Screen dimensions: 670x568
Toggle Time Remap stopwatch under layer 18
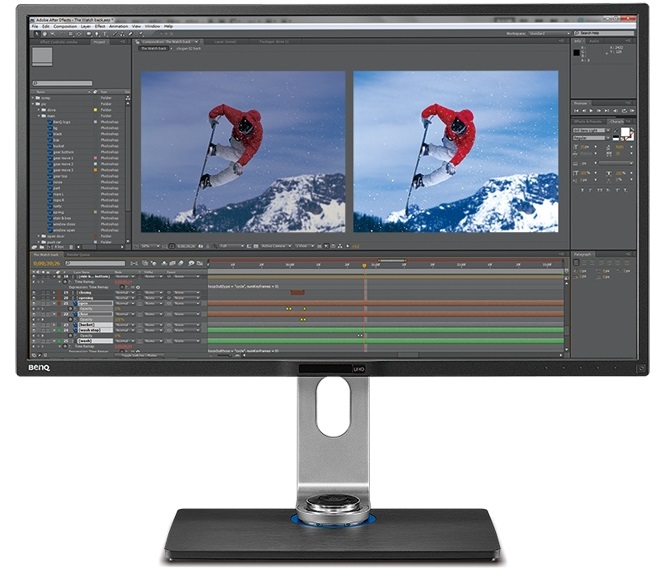point(65,282)
